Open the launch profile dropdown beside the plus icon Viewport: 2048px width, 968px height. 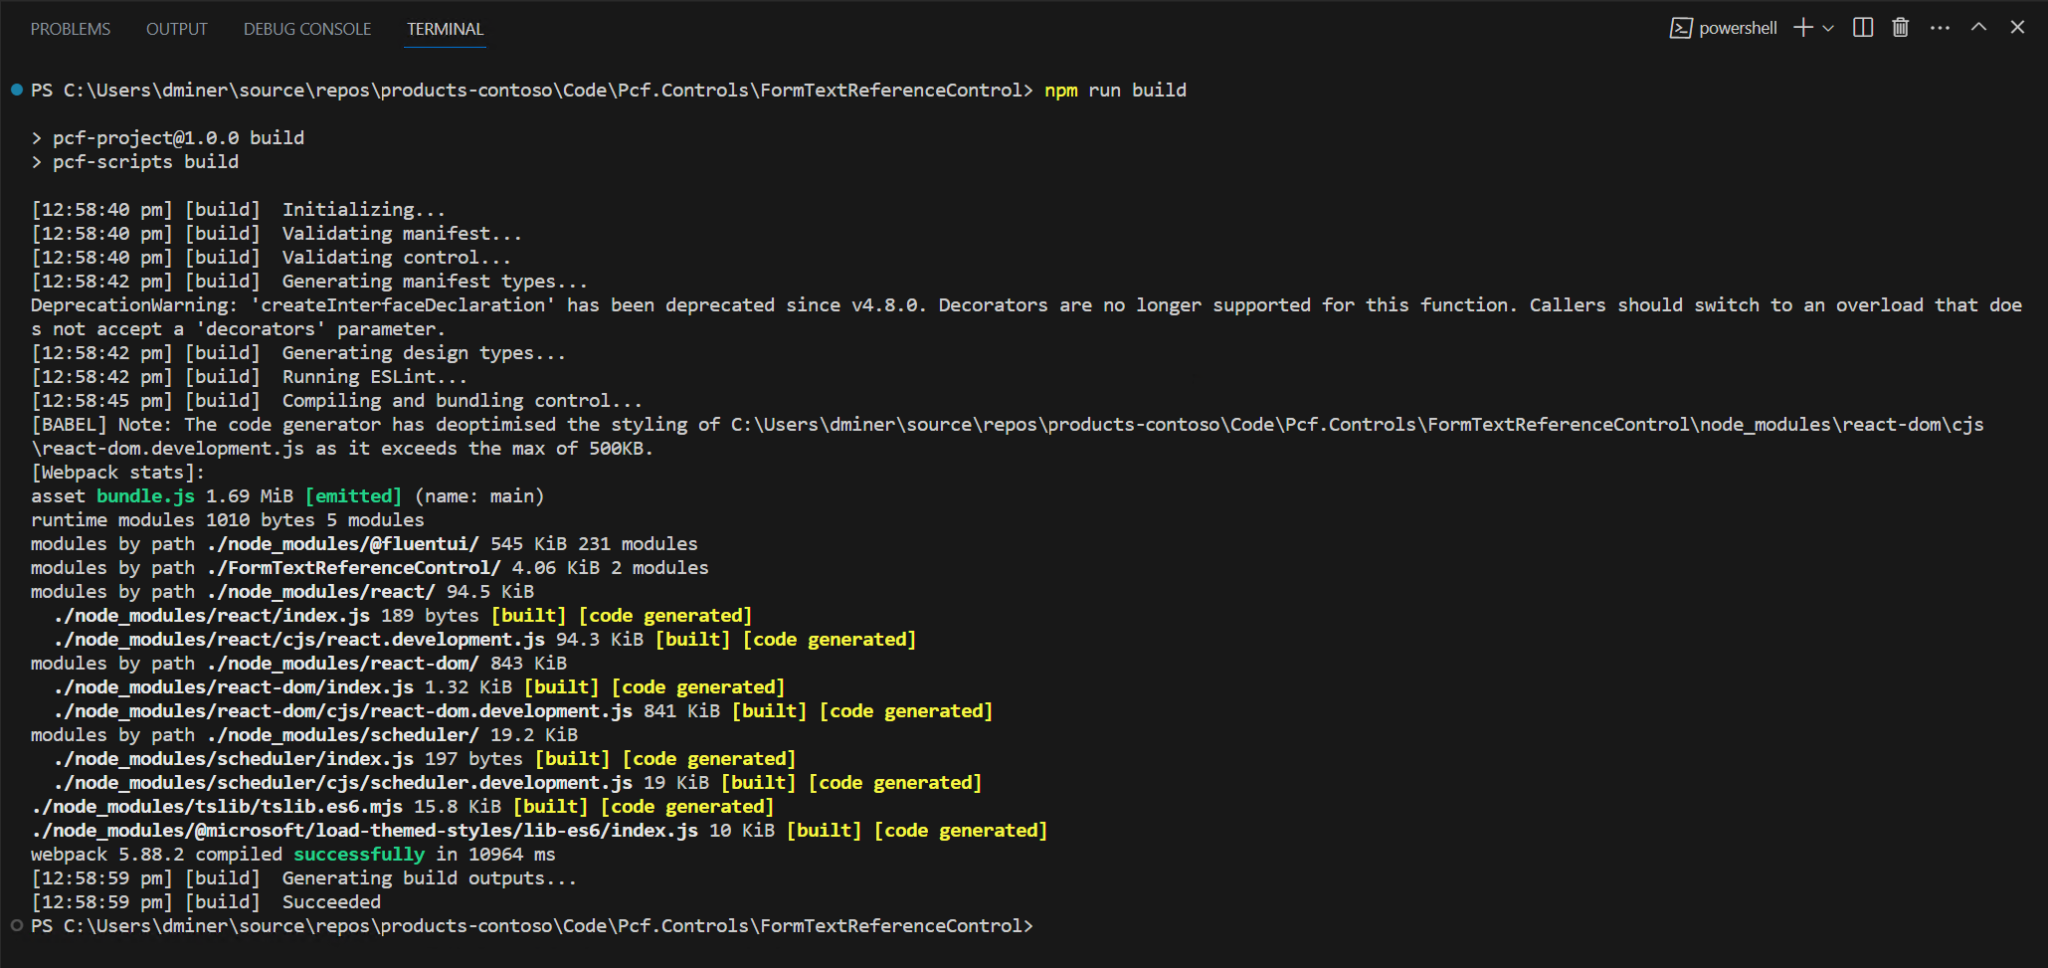pyautogui.click(x=1826, y=27)
